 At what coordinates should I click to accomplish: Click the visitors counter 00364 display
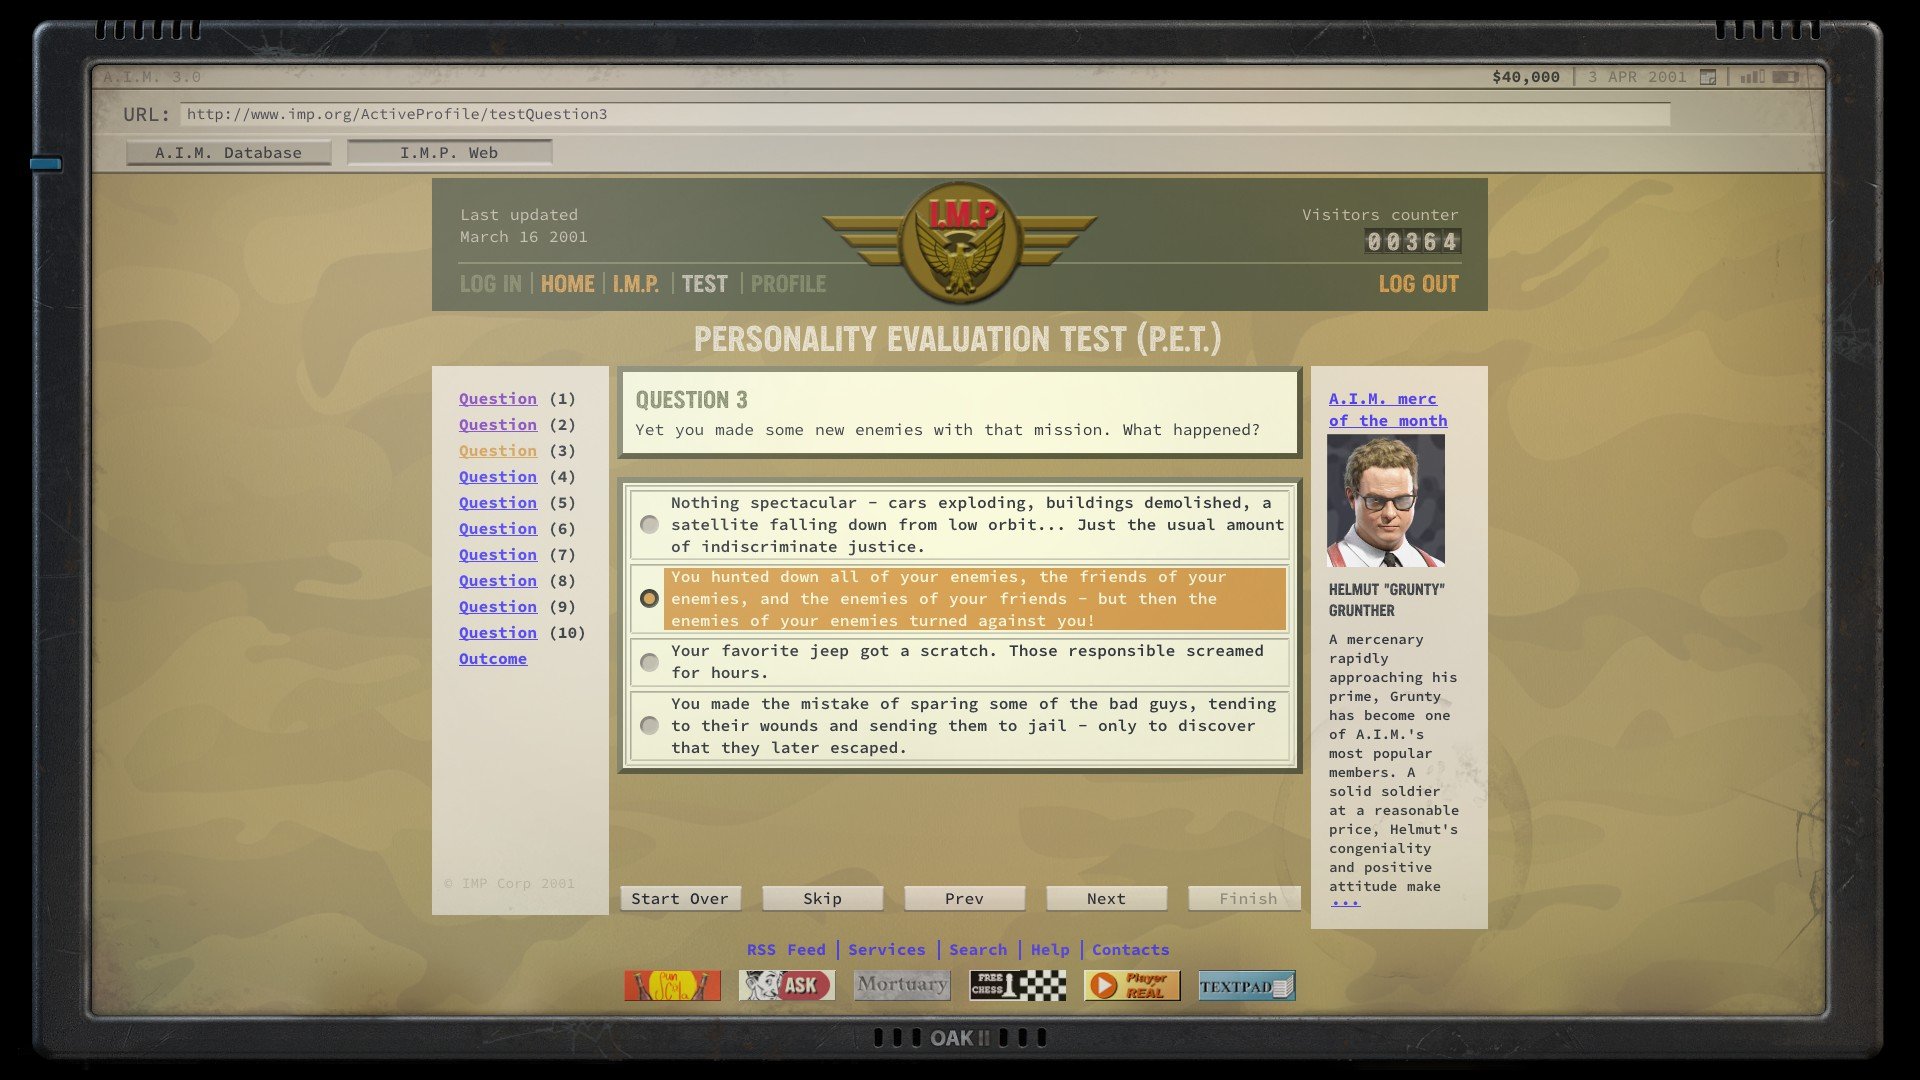point(1413,241)
